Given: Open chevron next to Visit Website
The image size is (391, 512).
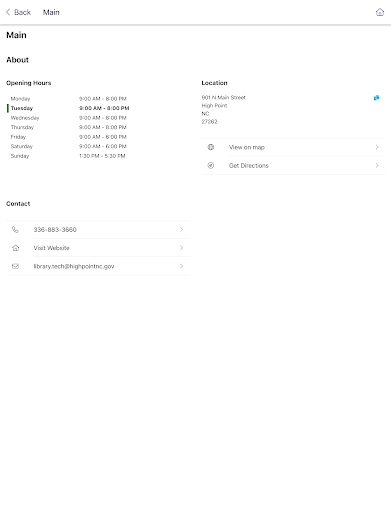Looking at the screenshot, I should pyautogui.click(x=182, y=248).
